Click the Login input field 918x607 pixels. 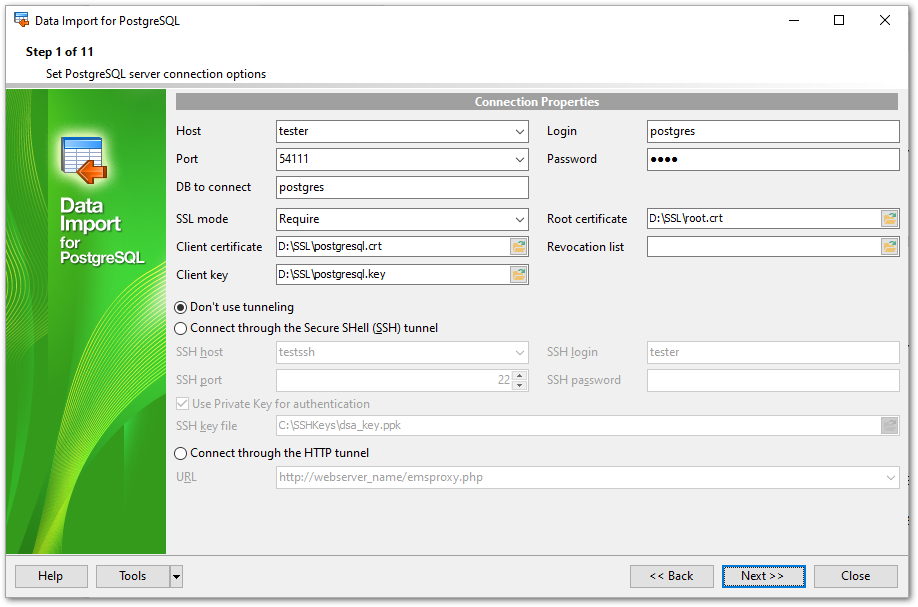click(x=772, y=131)
